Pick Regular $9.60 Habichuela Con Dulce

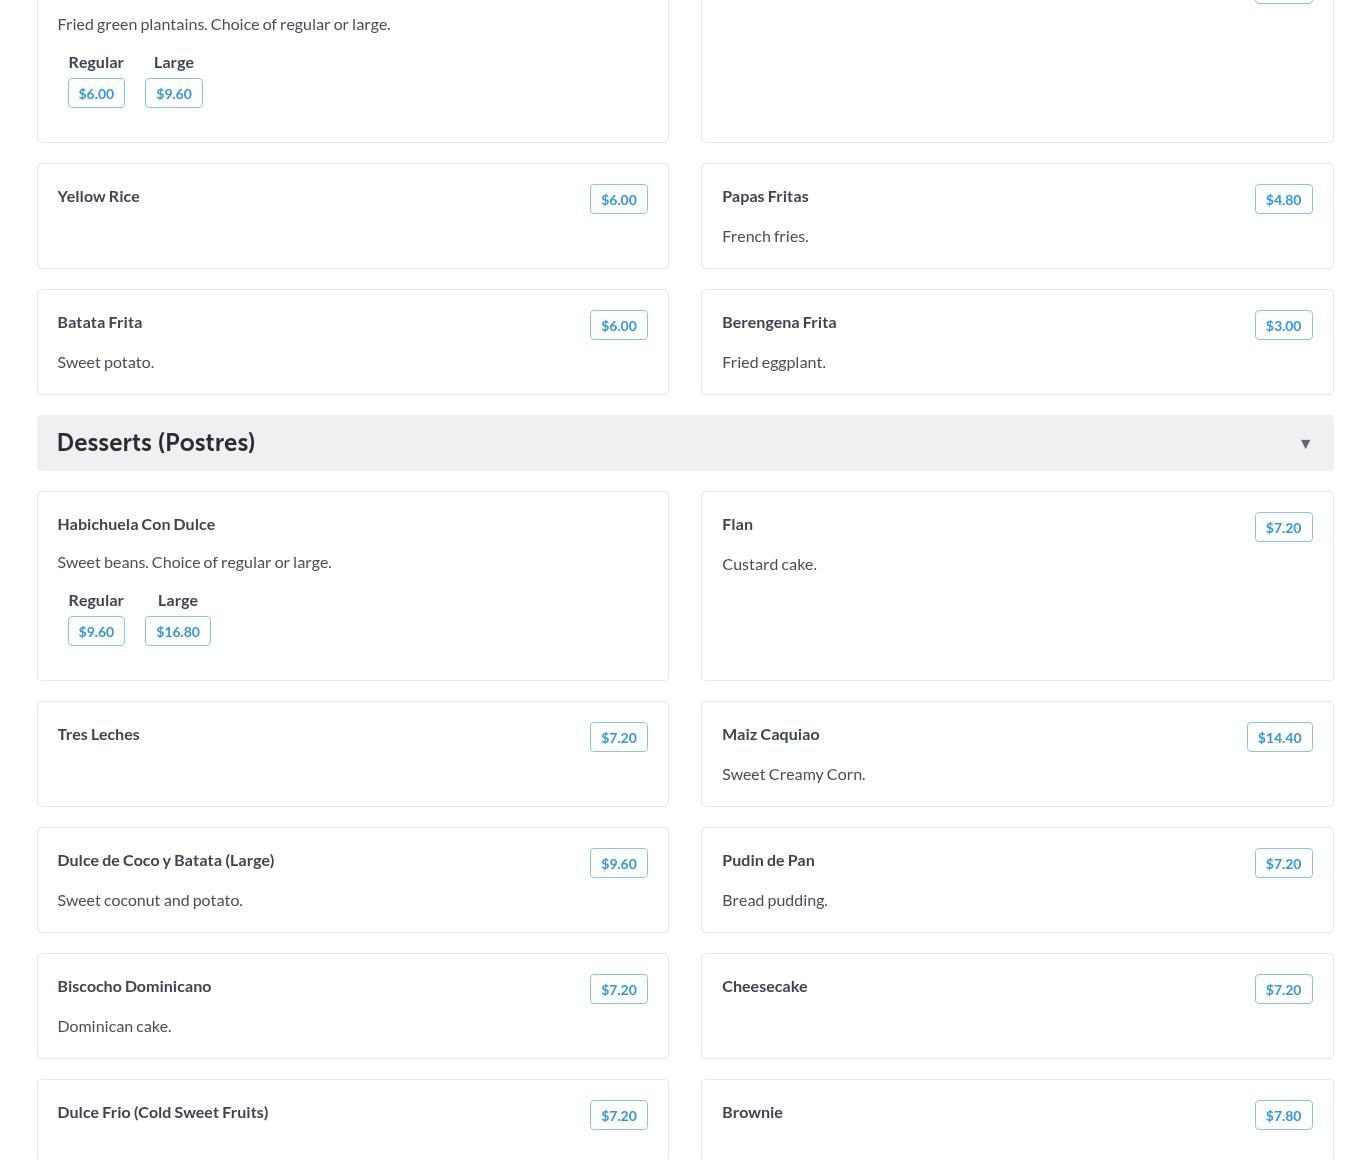(x=96, y=631)
